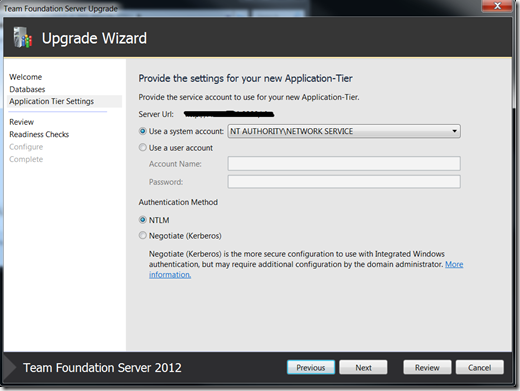
Task: Click the Account Name input field
Action: pos(344,164)
